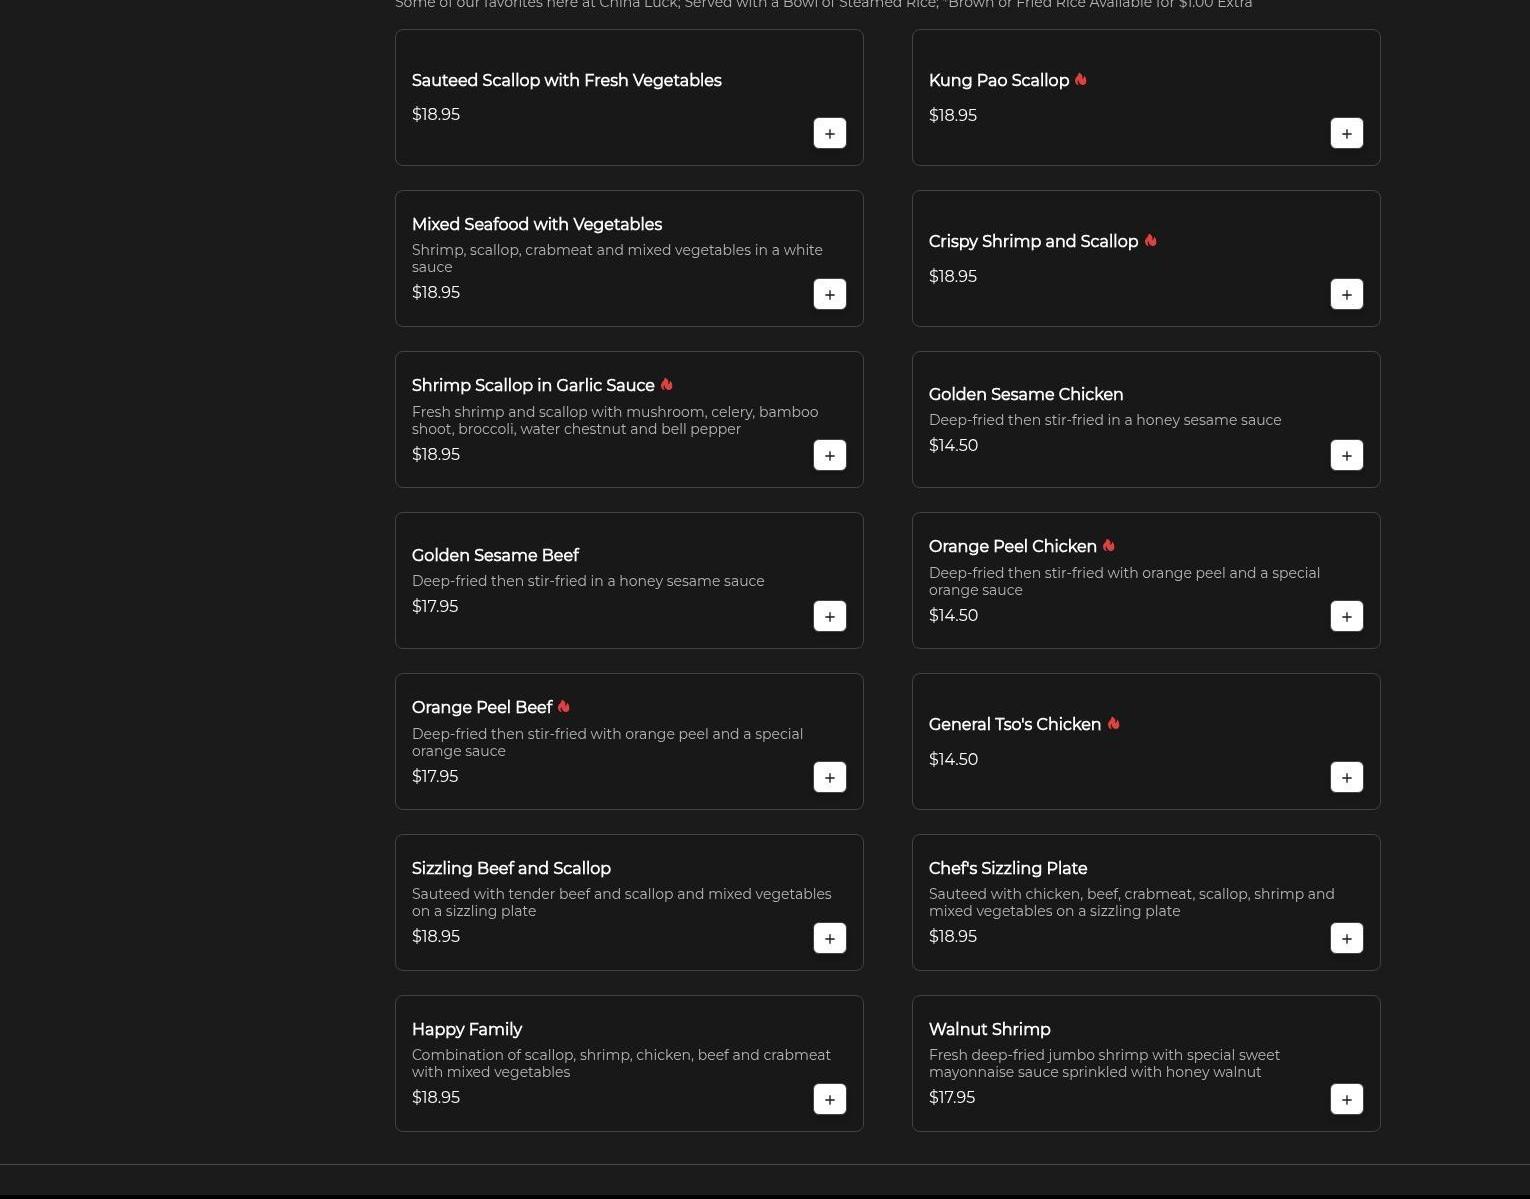Add Golden Sesame Chicken to order

click(x=1346, y=456)
